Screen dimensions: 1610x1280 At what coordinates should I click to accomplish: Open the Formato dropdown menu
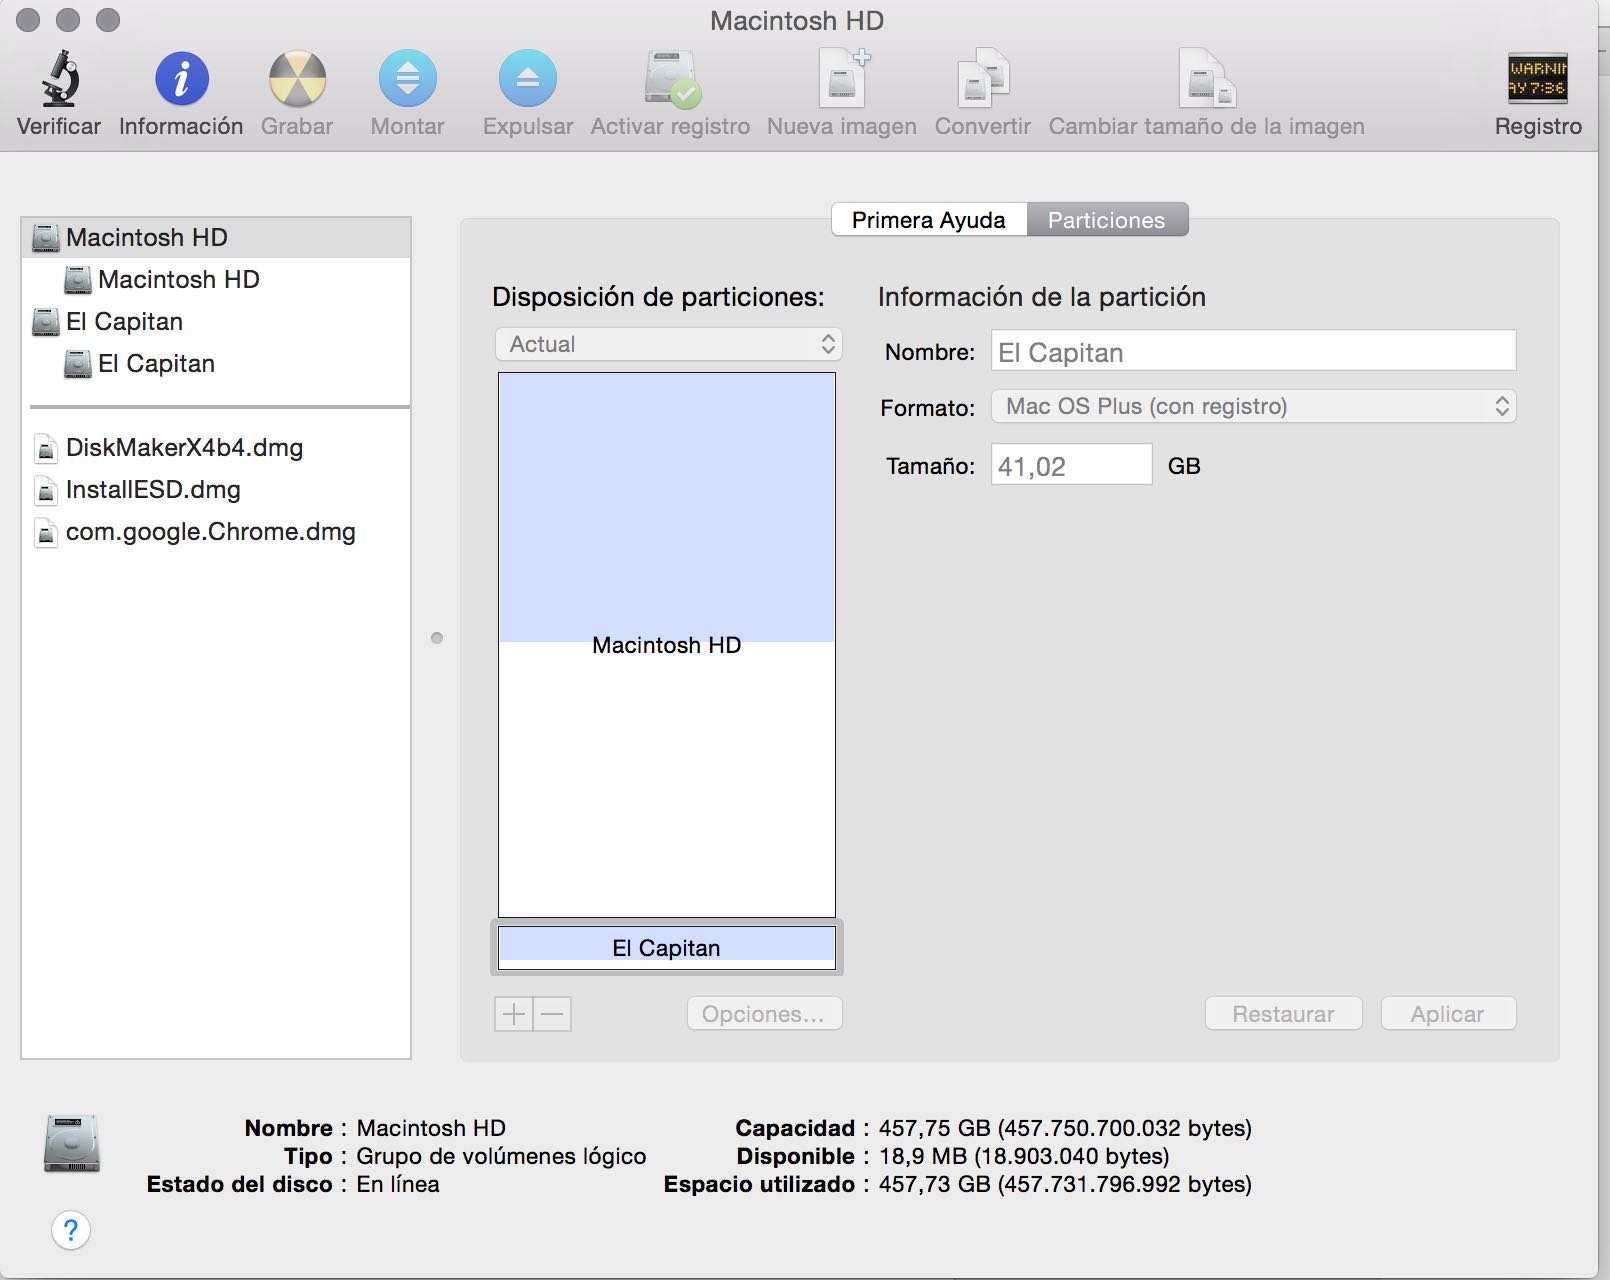pos(1253,406)
